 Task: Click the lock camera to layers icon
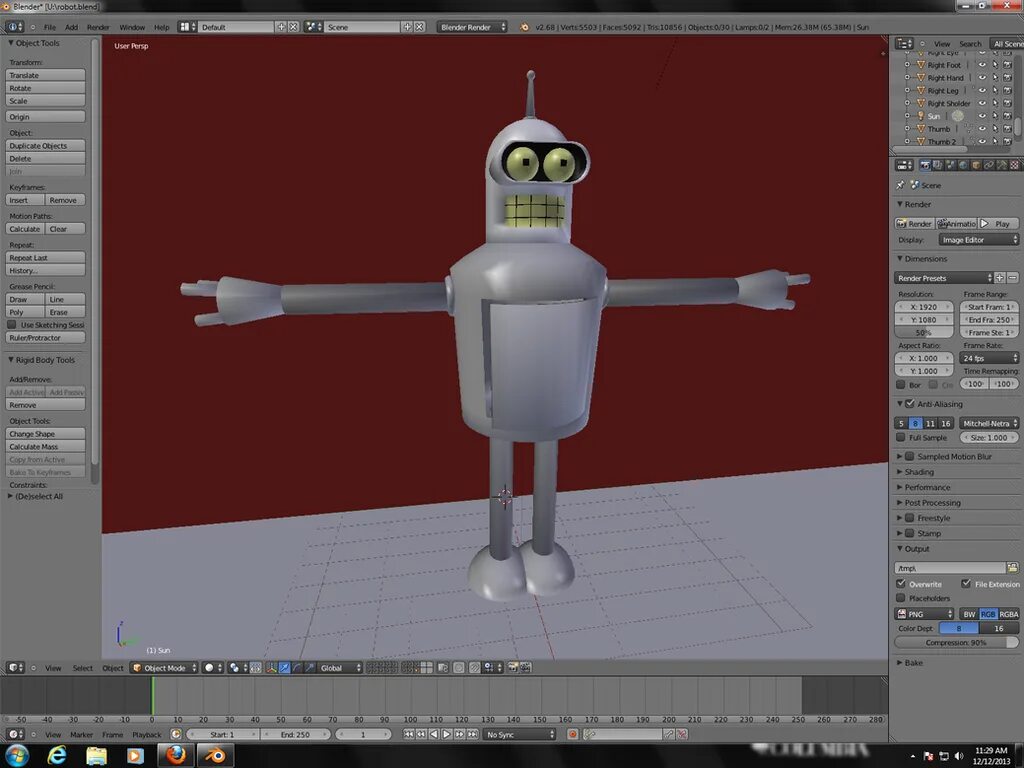(443, 667)
